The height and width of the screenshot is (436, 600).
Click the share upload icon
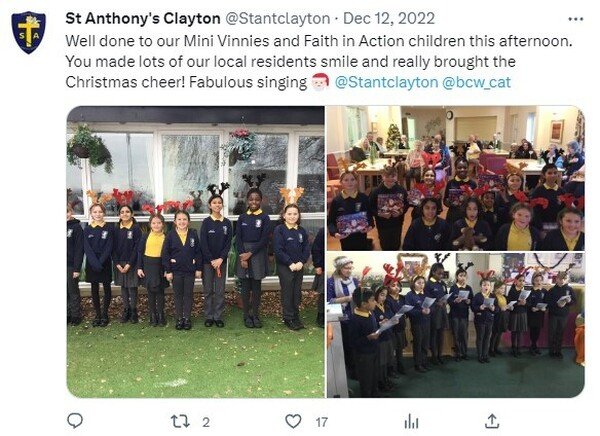[492, 421]
